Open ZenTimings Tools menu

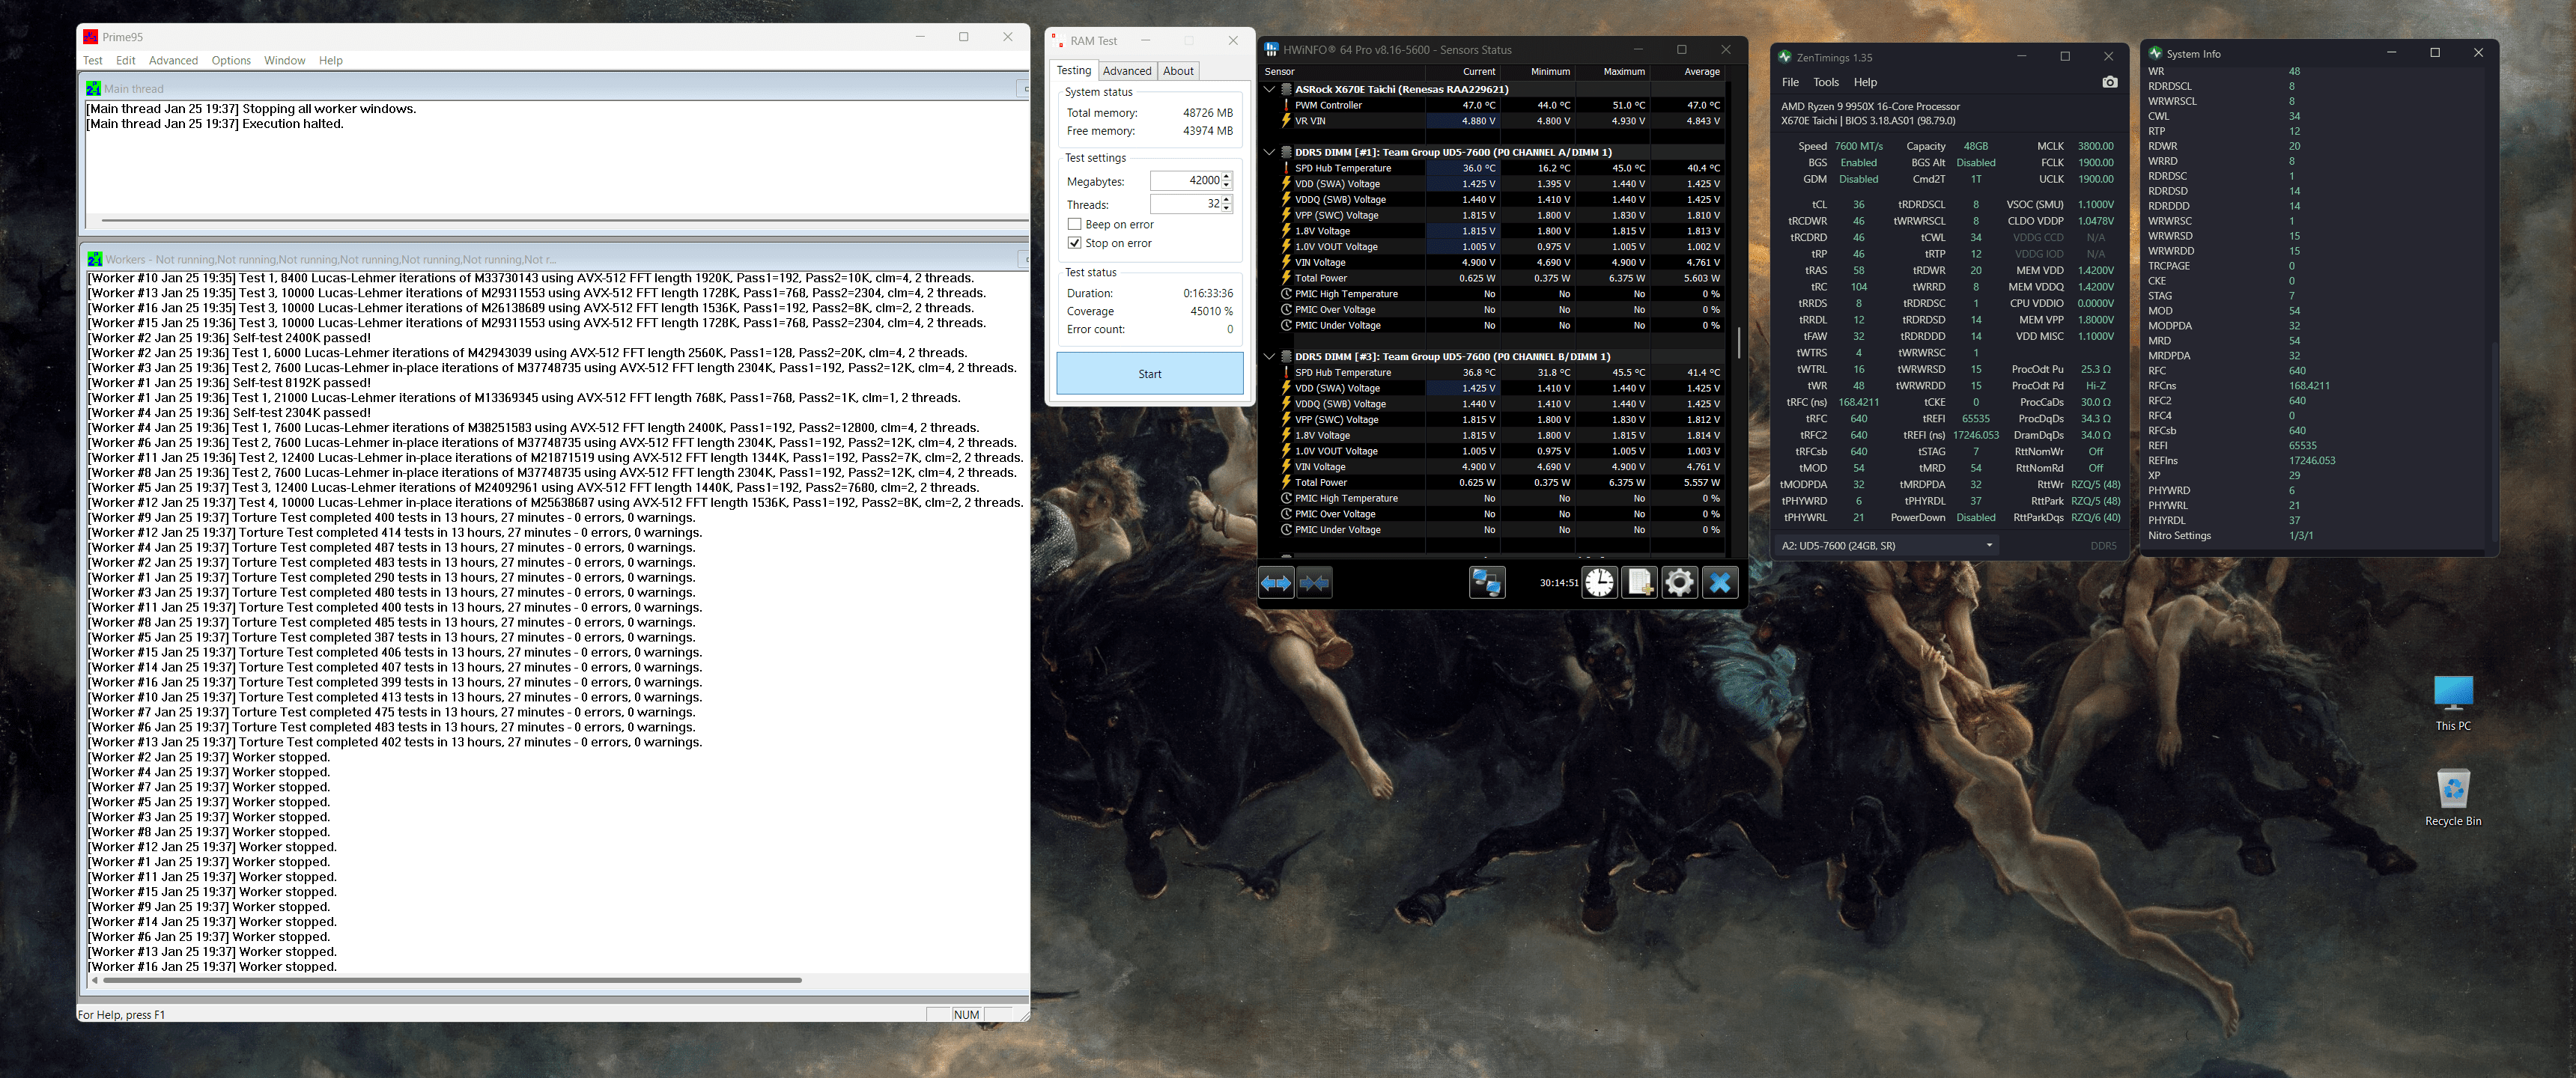1825,82
